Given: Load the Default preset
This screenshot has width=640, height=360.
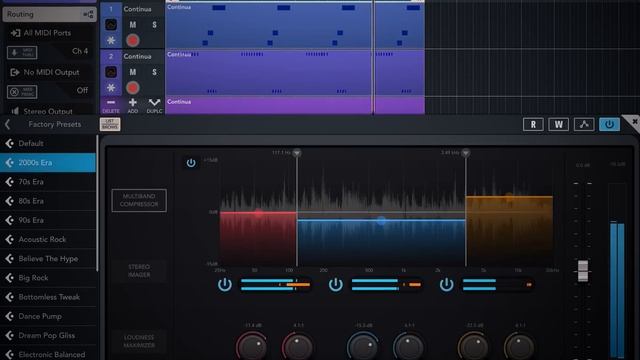Looking at the screenshot, I should click(x=48, y=143).
